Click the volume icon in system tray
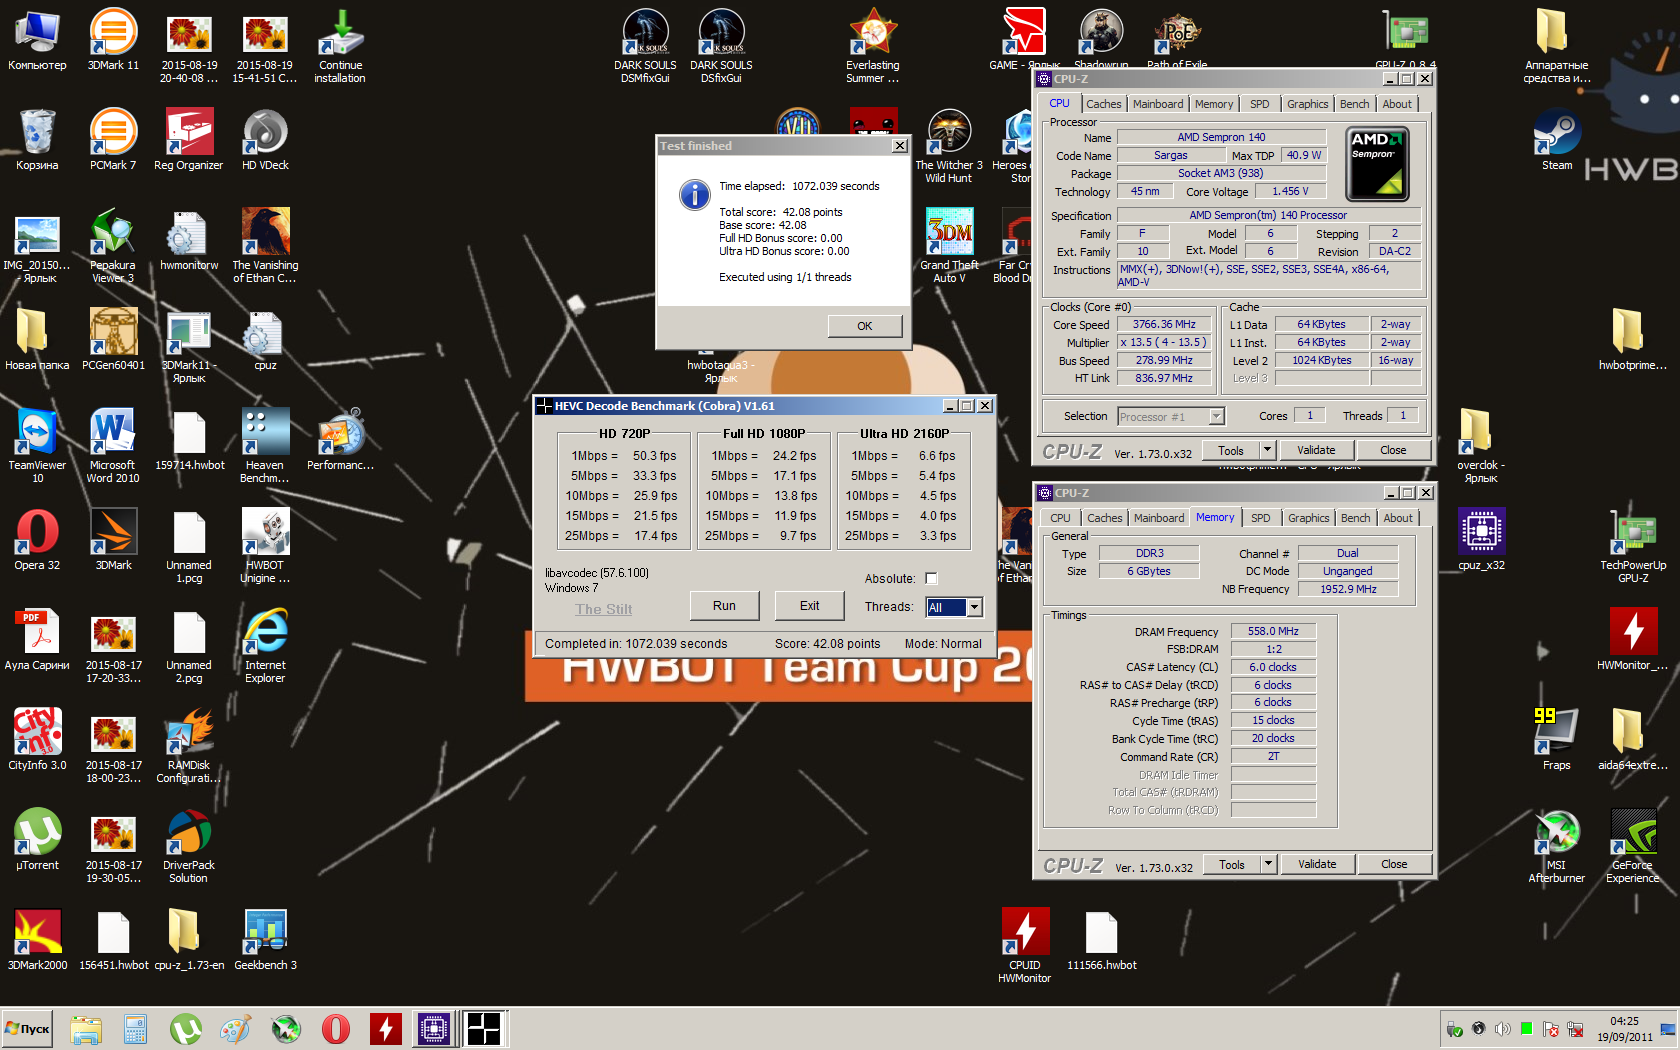 click(1502, 1029)
